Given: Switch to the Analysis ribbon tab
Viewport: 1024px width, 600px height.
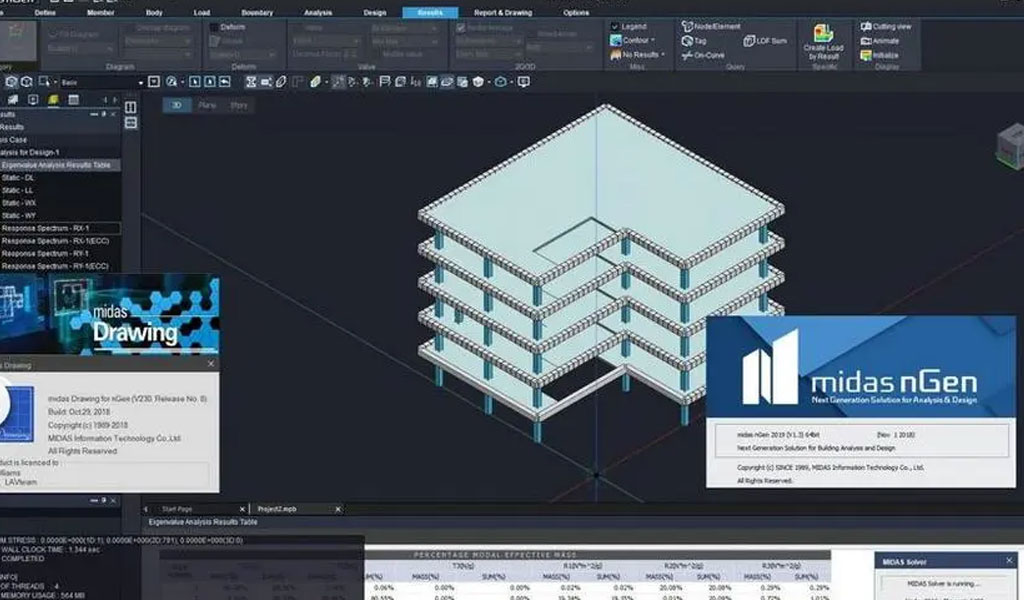Looking at the screenshot, I should [x=317, y=13].
